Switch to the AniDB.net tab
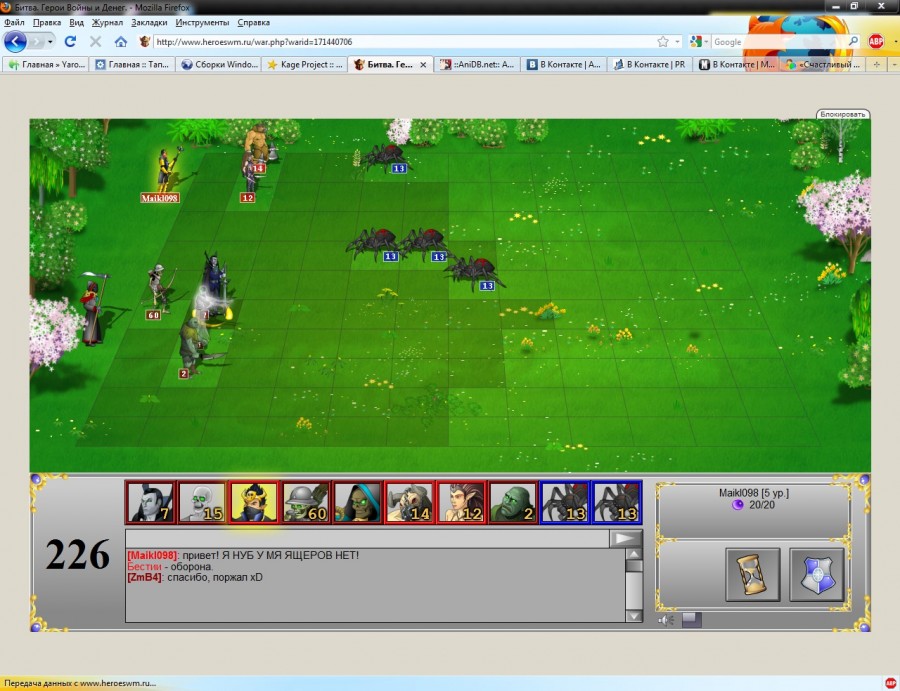The image size is (900, 691). pos(478,64)
